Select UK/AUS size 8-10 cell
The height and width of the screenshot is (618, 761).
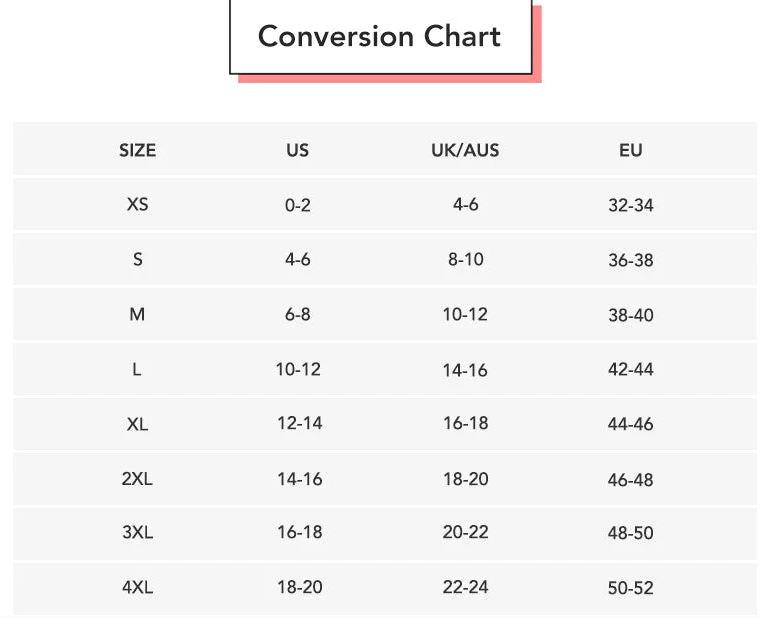(x=465, y=260)
